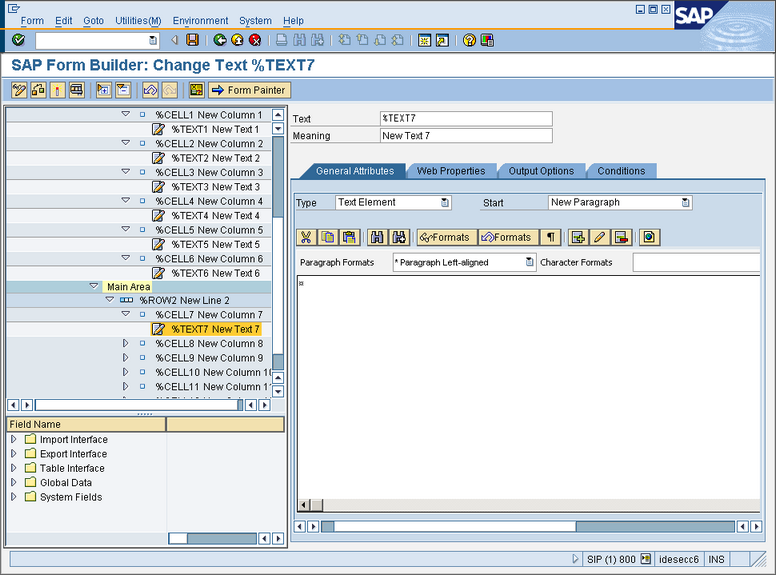Collapse the Main Area node
This screenshot has height=575, width=776.
click(94, 286)
